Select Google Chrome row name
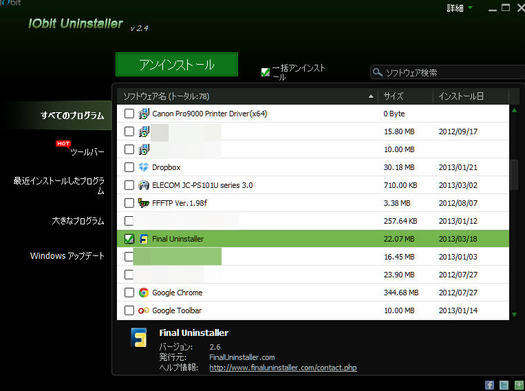Viewport: 525px width, 391px height. coord(177,293)
